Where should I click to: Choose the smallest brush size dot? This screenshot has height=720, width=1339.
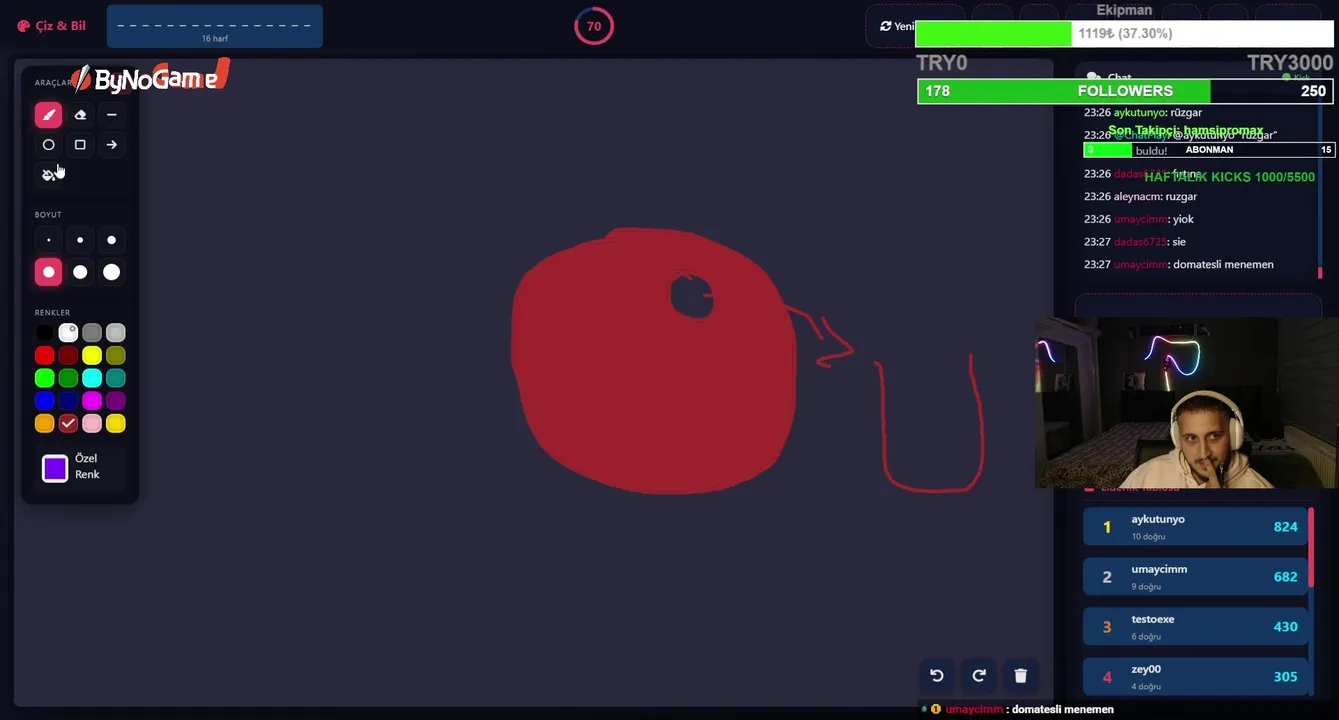tap(48, 240)
